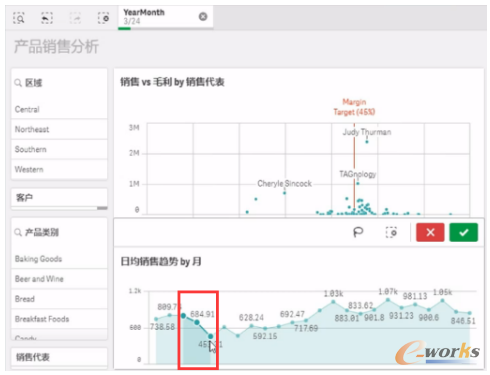
Task: Click the 客户 horizontal scrollbar
Action: click(x=59, y=208)
